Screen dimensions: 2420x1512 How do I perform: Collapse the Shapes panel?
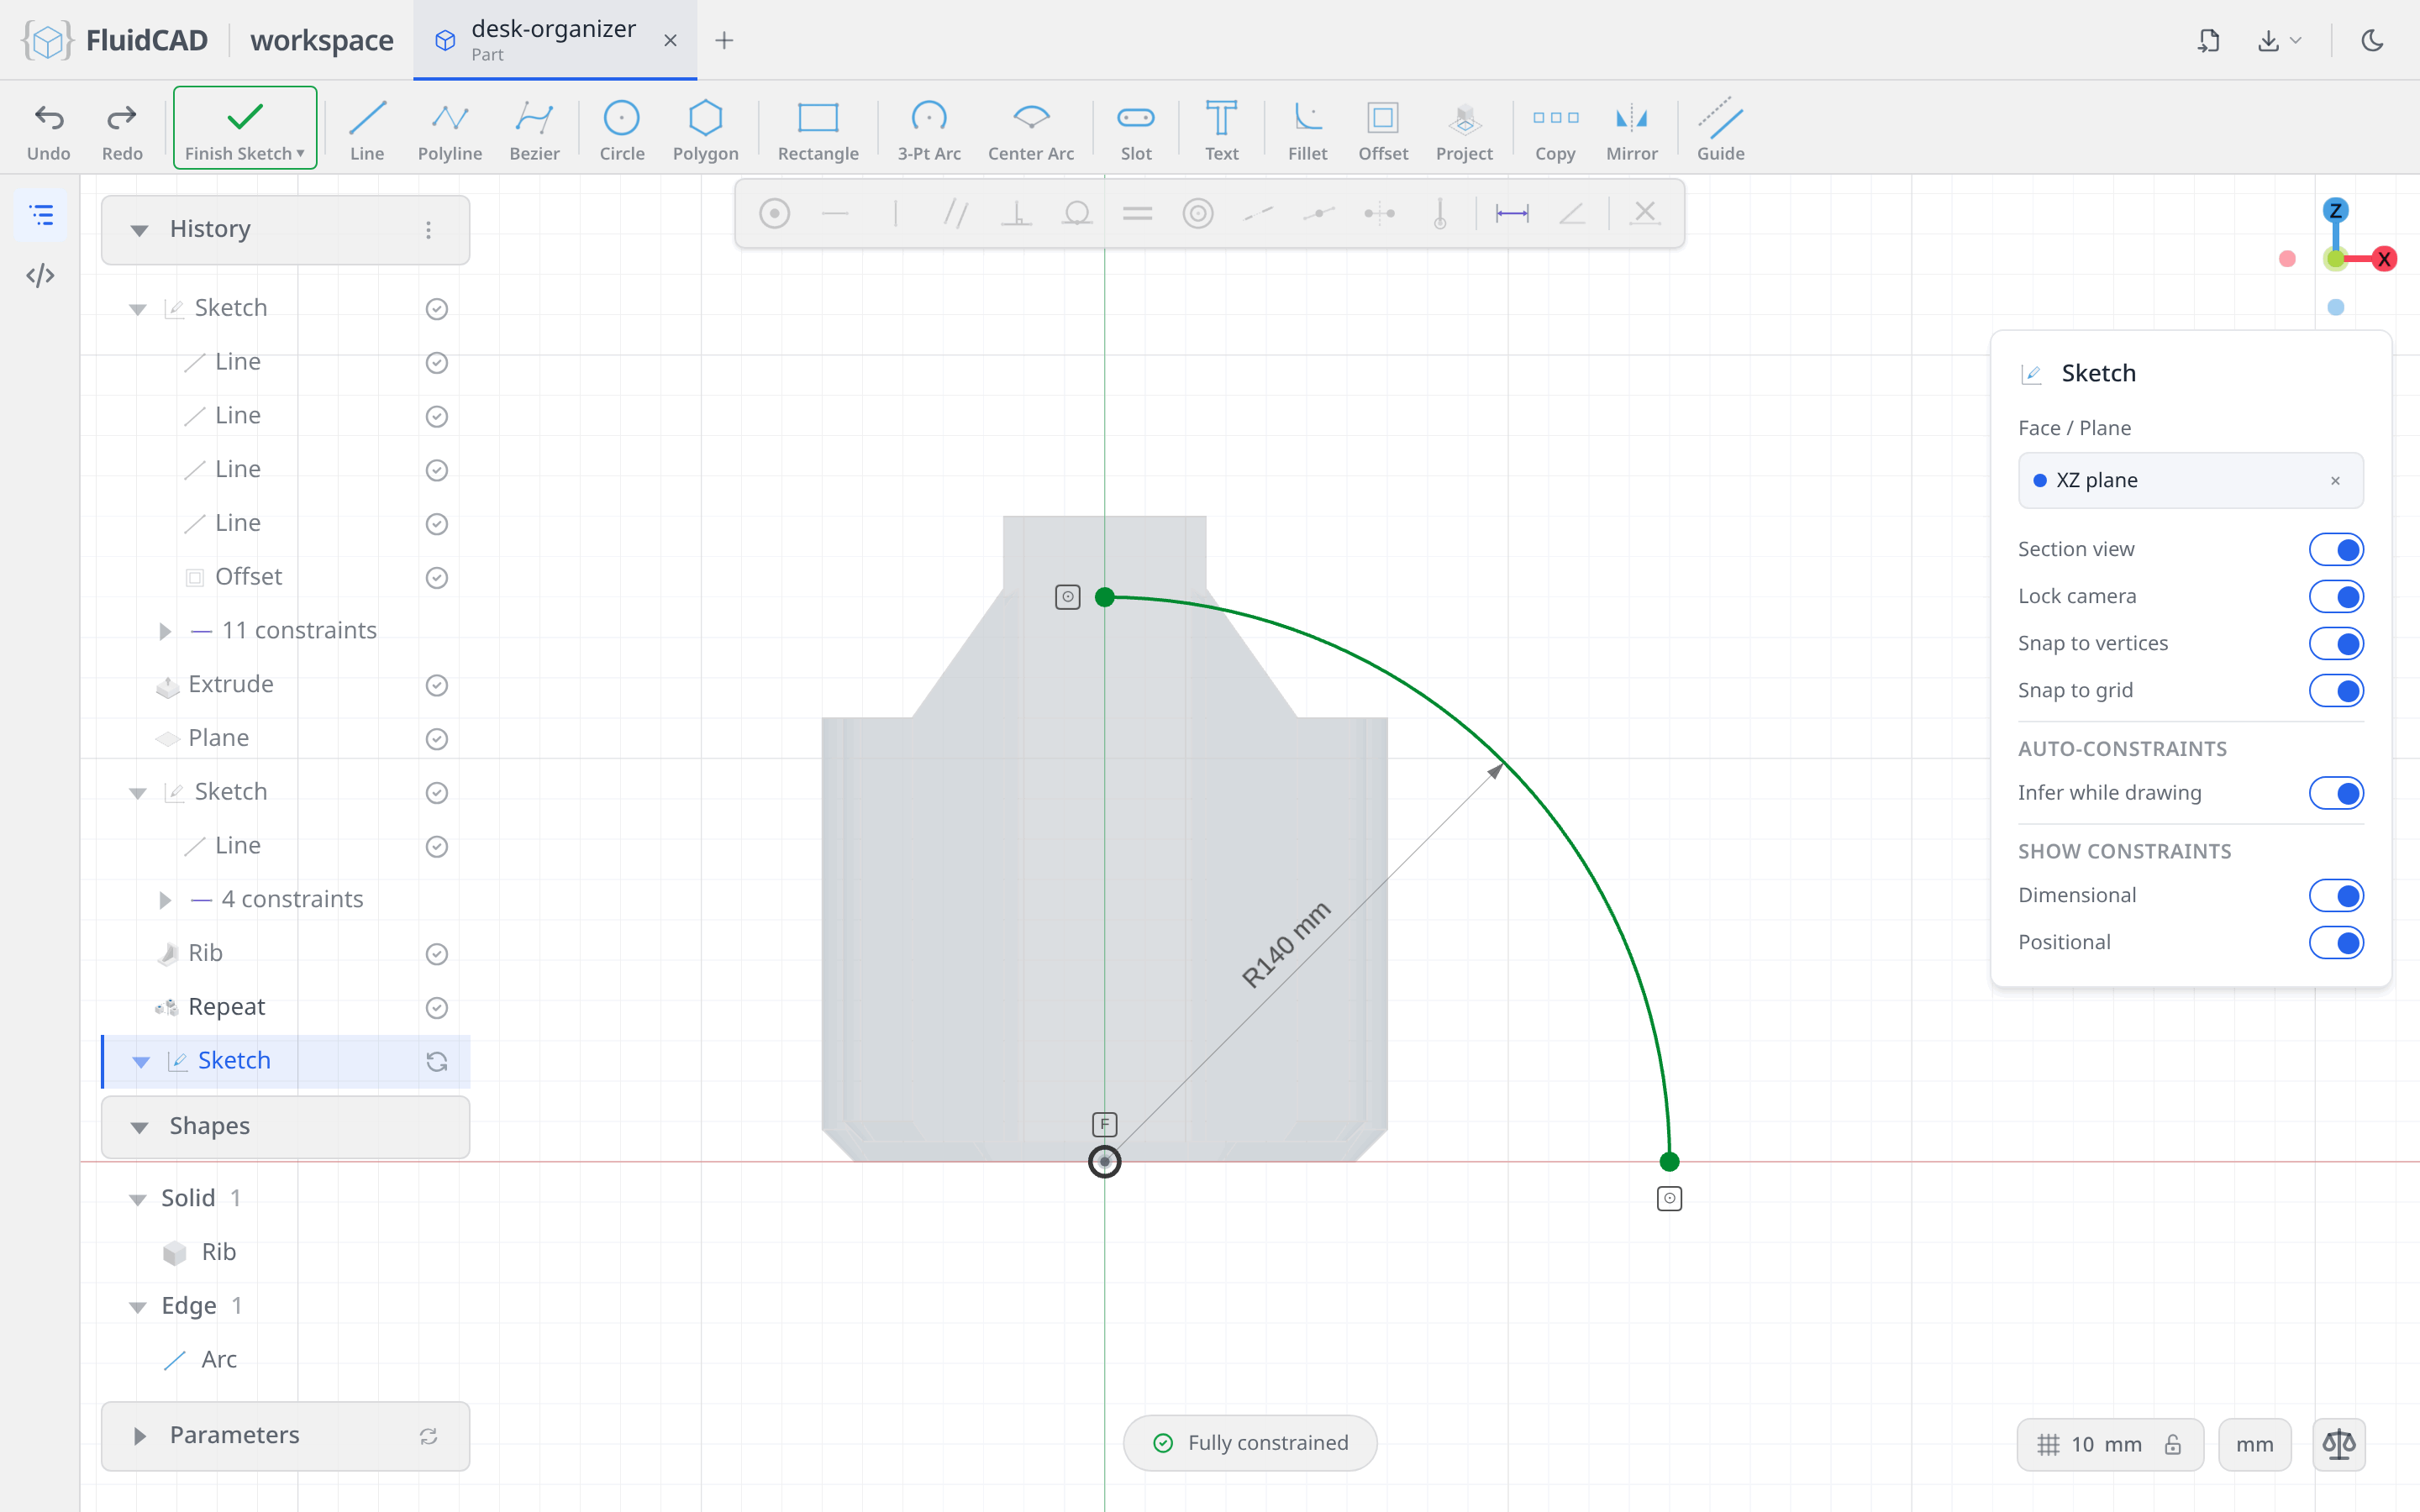[139, 1127]
